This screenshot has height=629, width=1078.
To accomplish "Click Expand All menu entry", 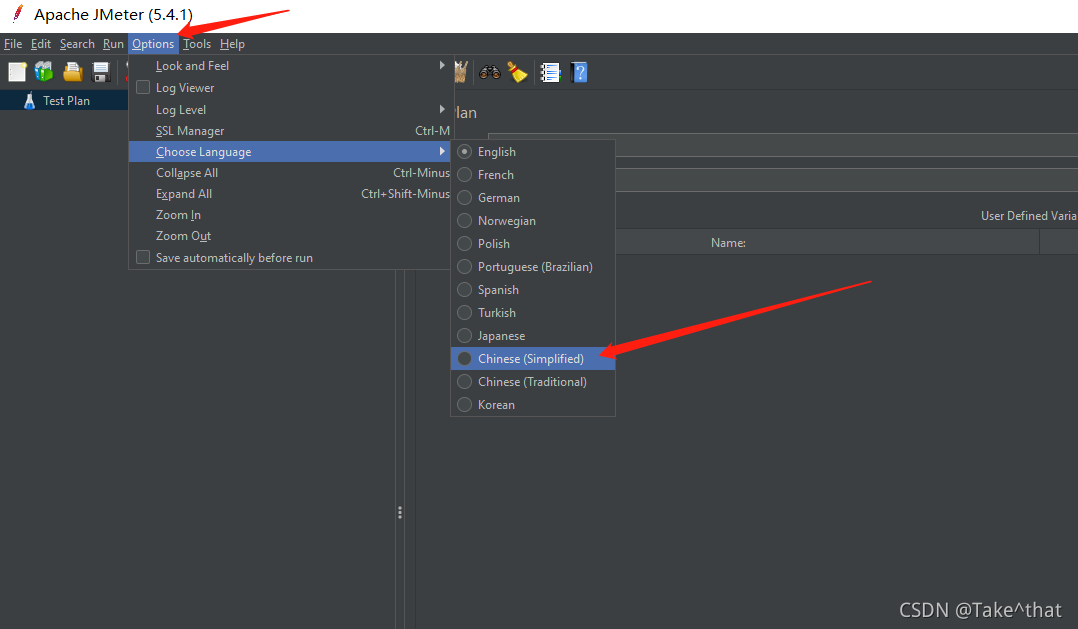I will 289,194.
